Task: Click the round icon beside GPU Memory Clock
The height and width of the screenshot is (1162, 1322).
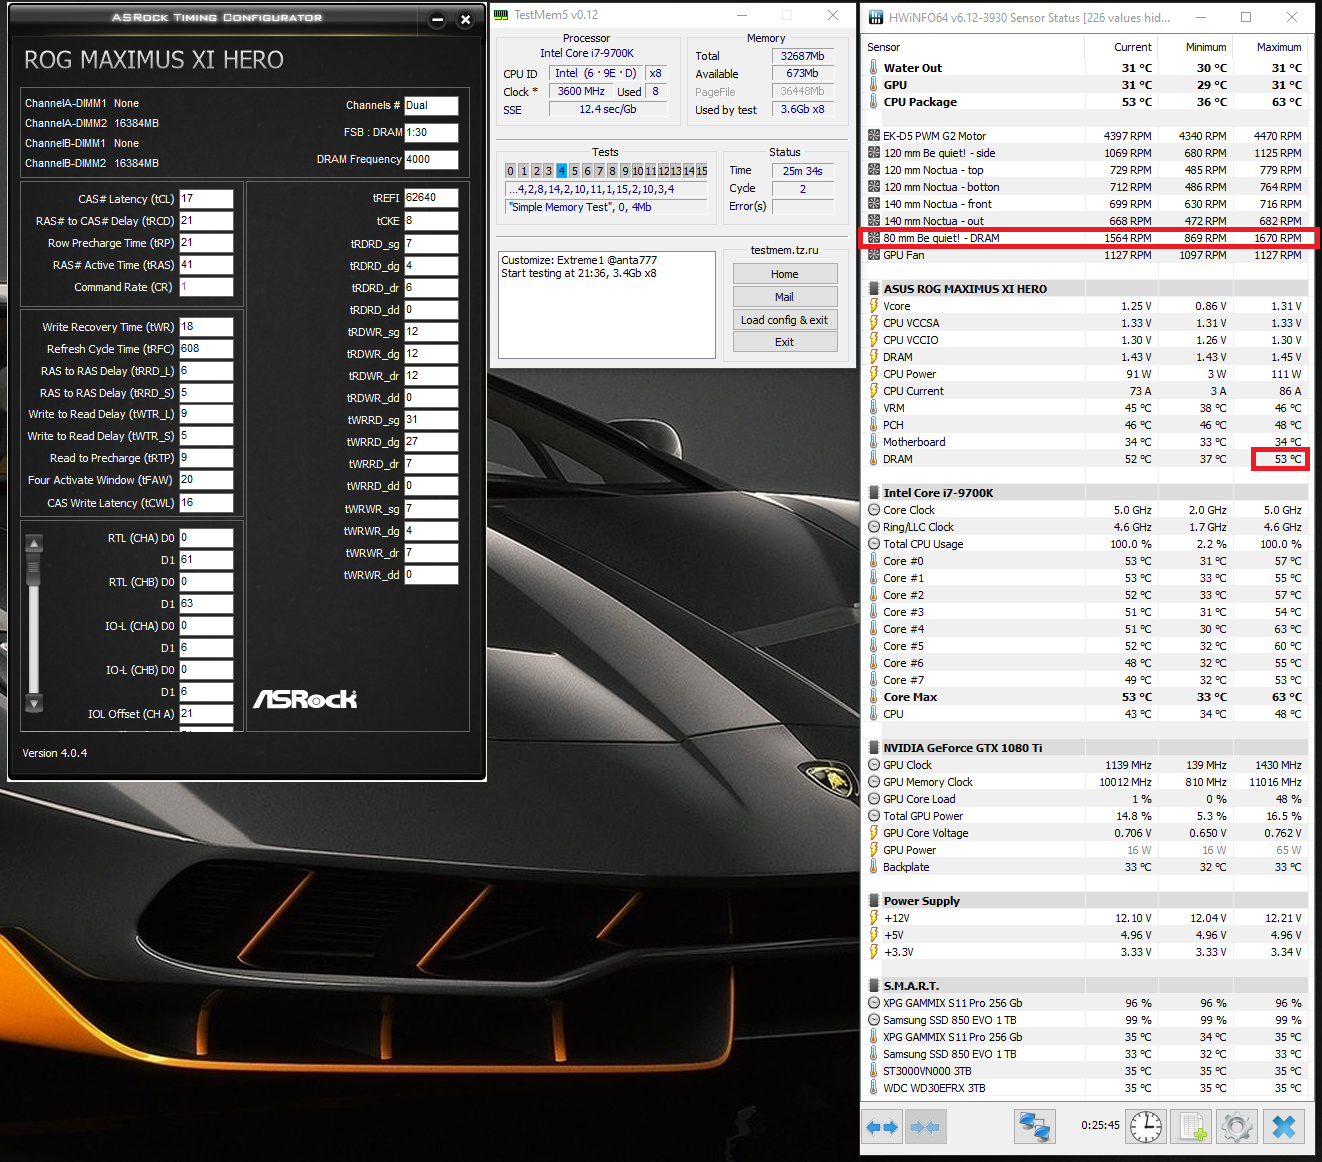Action: [x=874, y=782]
